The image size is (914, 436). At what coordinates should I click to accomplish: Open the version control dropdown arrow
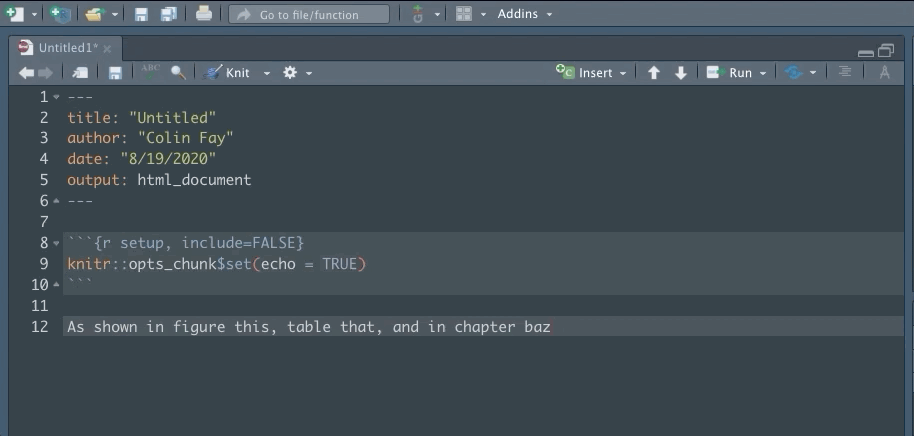click(437, 15)
